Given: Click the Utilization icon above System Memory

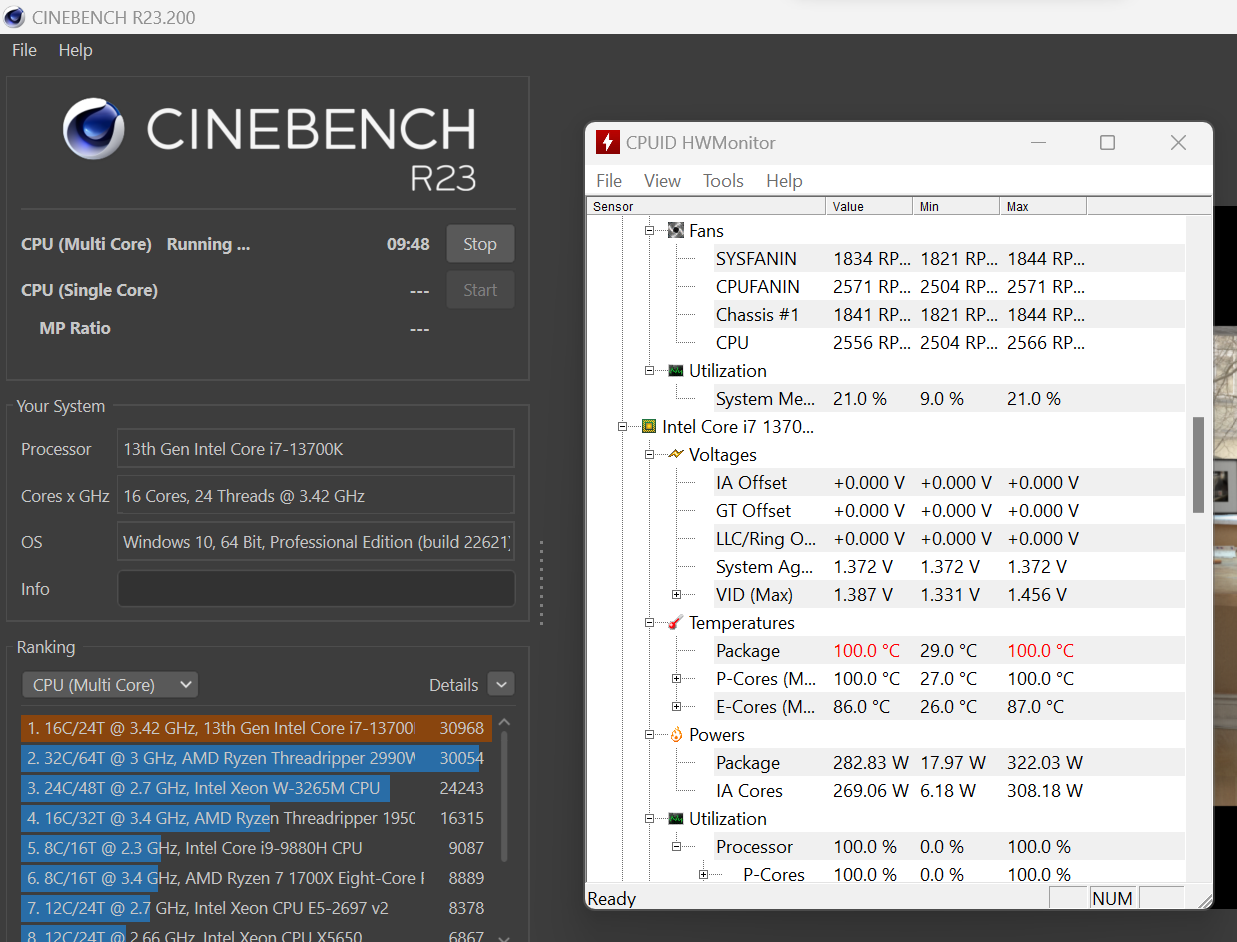Looking at the screenshot, I should coord(676,370).
